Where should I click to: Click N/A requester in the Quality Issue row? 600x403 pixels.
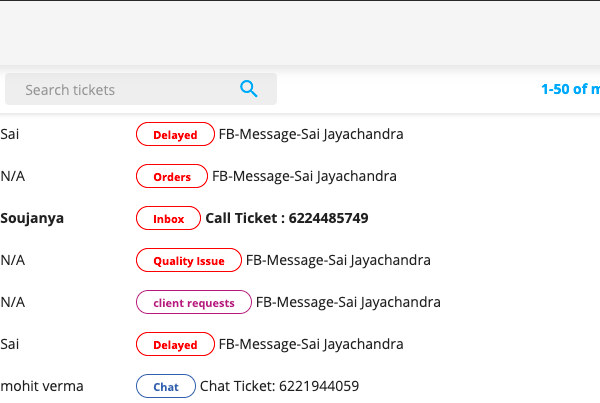(13, 260)
